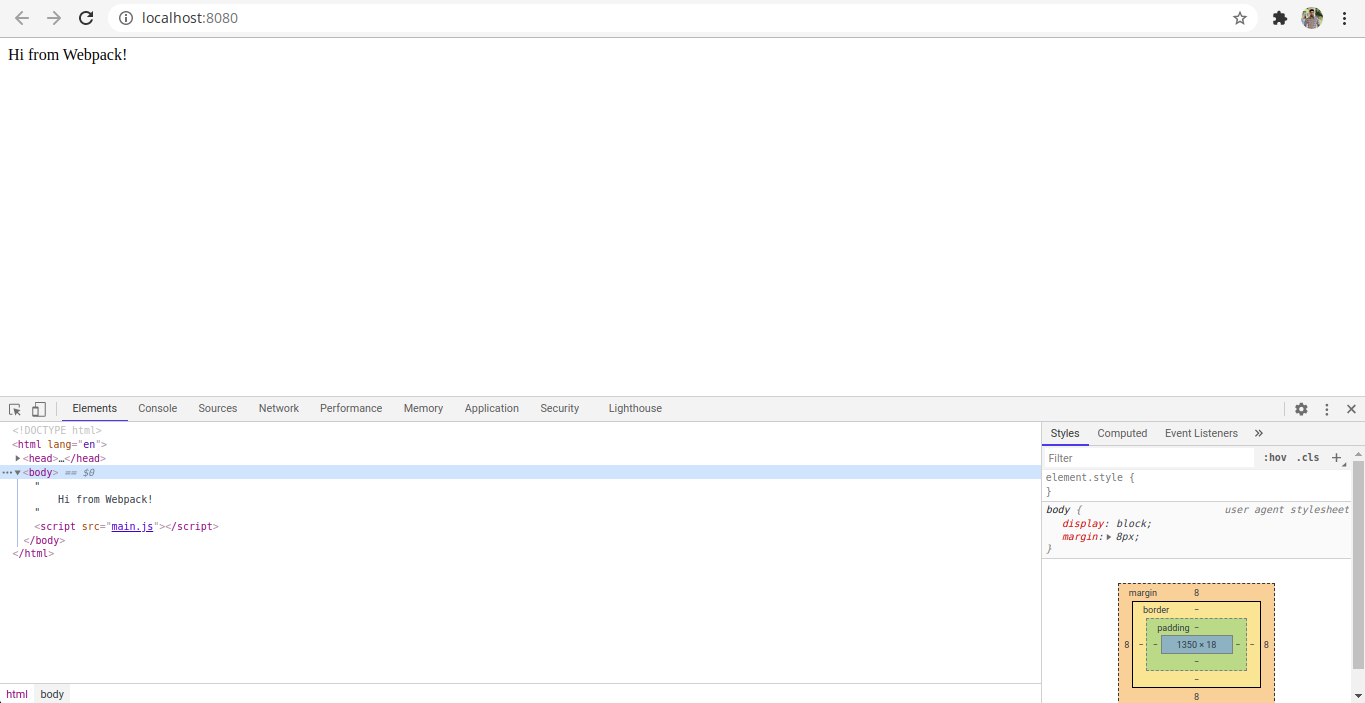Toggle the device toolbar

coord(39,409)
